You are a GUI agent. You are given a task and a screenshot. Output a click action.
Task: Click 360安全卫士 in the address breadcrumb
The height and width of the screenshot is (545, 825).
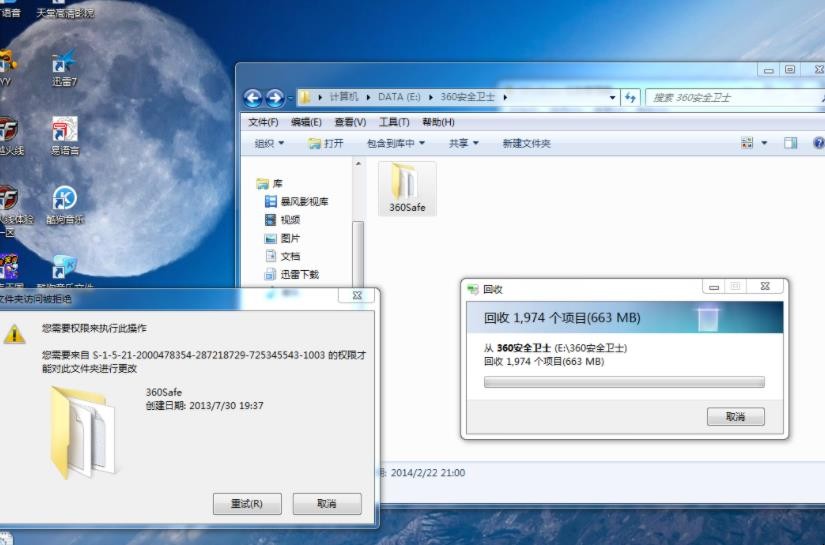[x=467, y=97]
